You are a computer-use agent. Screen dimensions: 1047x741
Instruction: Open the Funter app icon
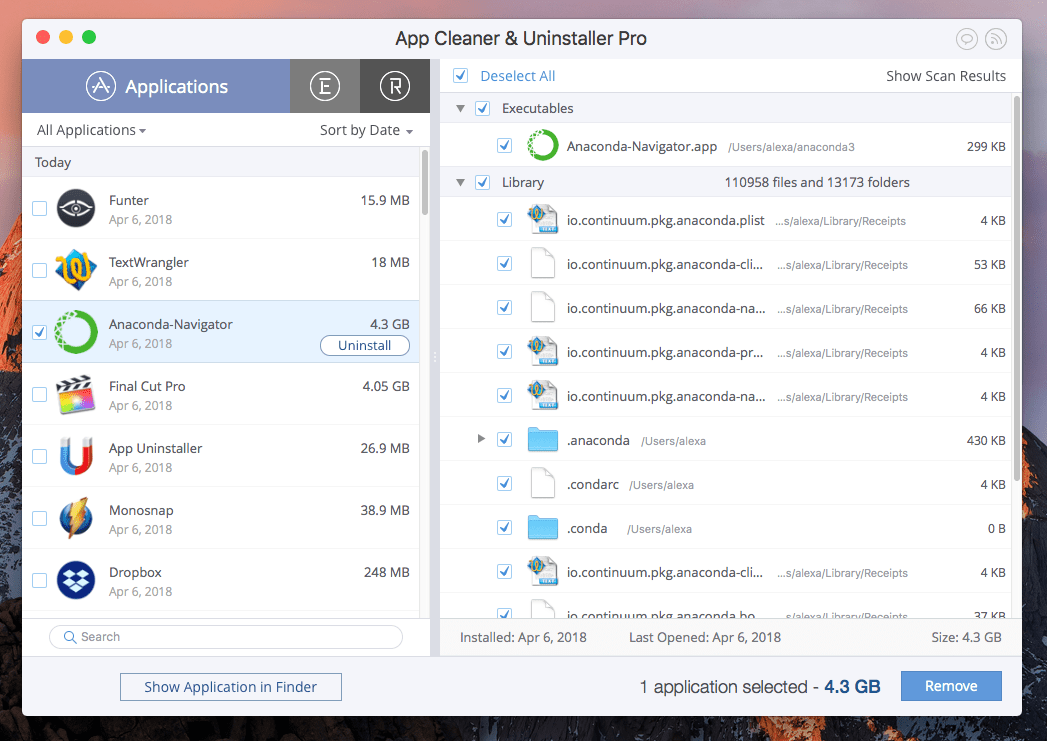tap(76, 208)
